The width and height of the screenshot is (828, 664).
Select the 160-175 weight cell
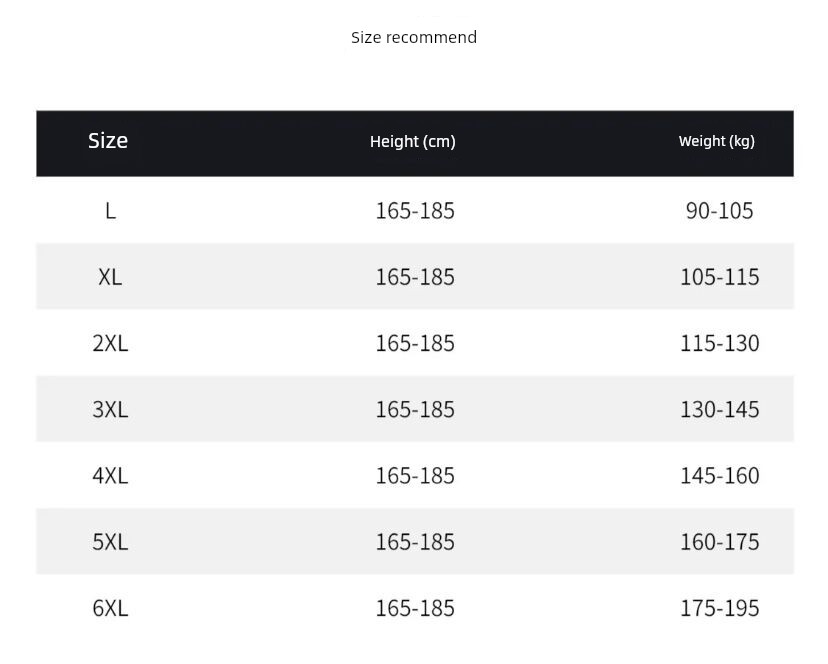point(720,541)
